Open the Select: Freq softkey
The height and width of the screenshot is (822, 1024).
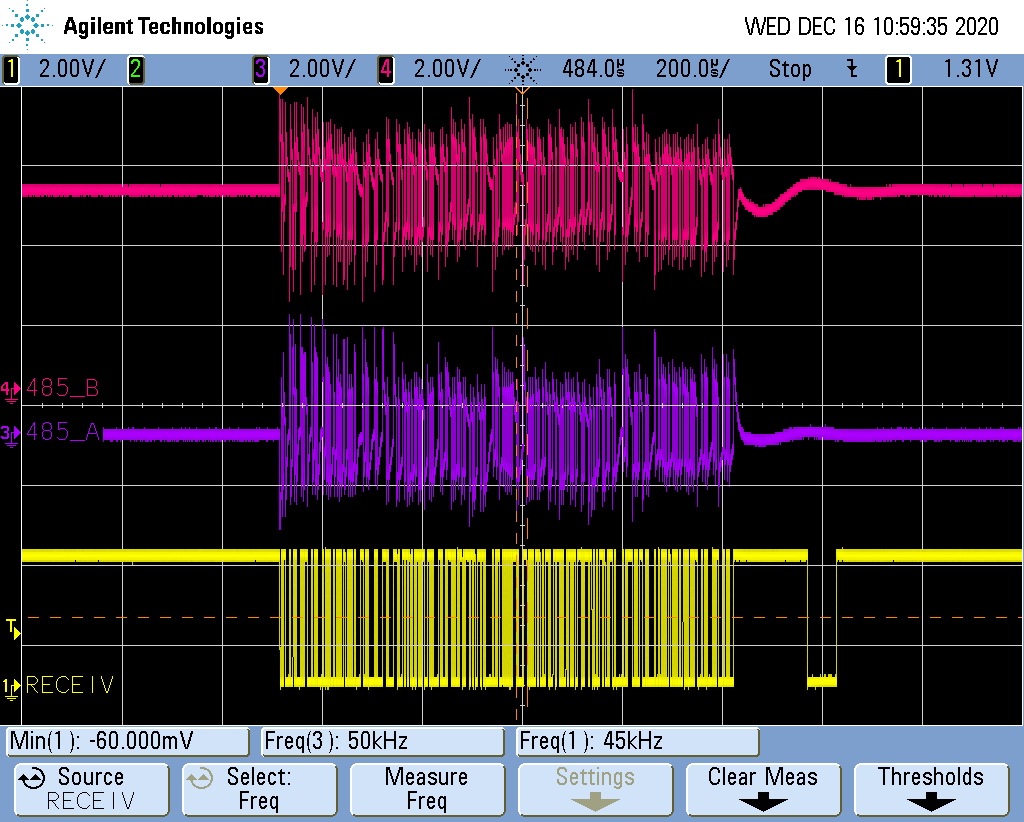click(x=259, y=789)
